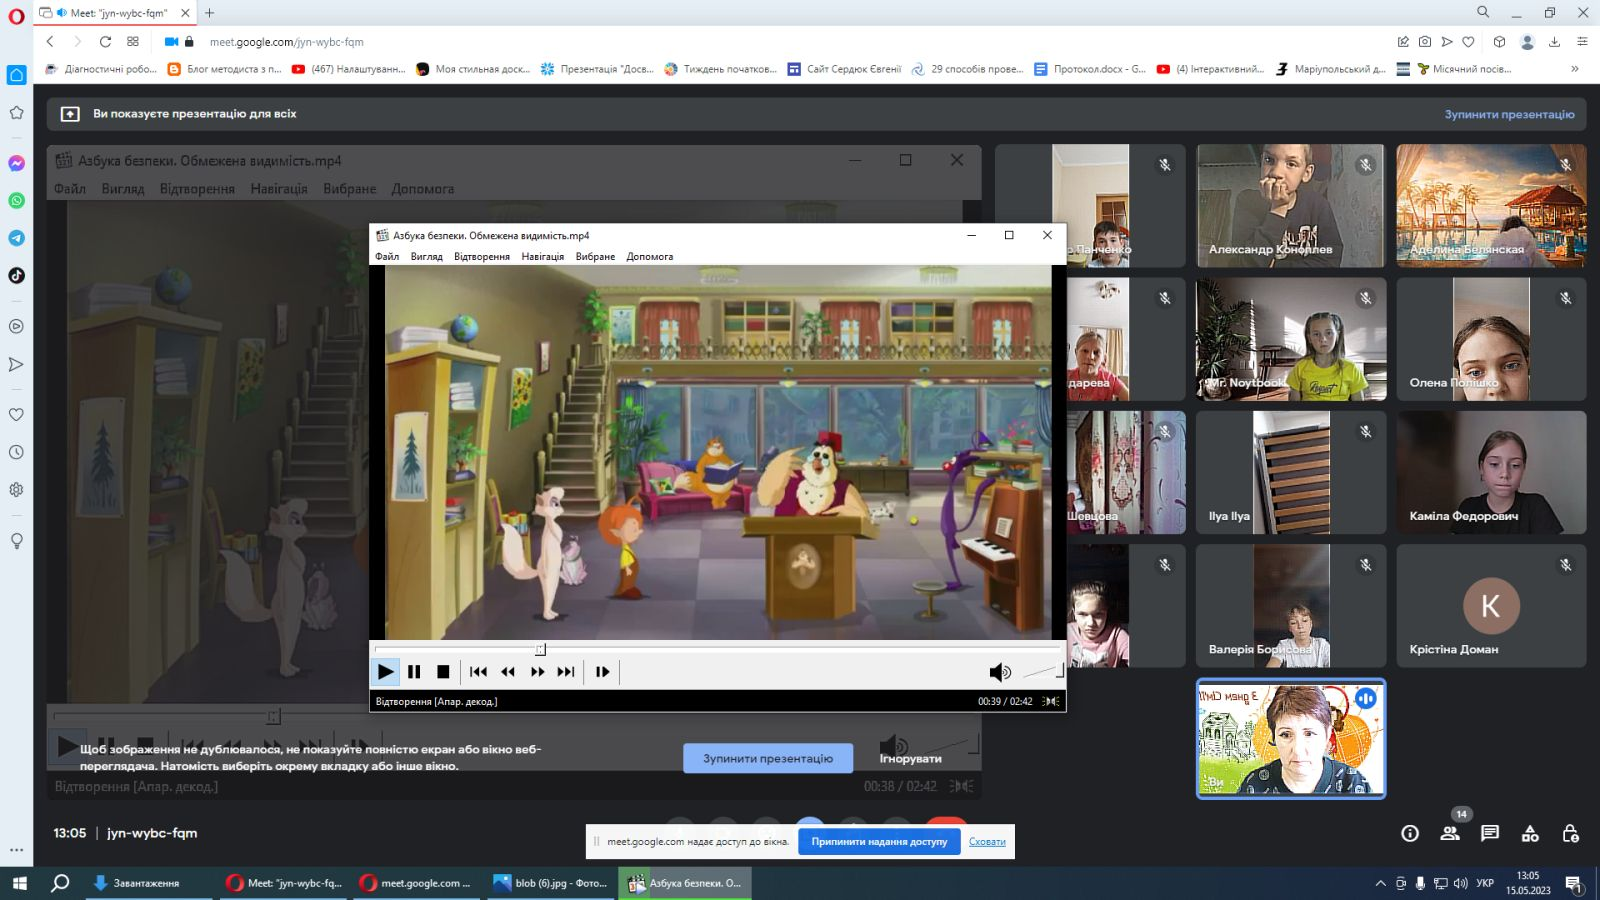The height and width of the screenshot is (900, 1600).
Task: Expand hidden bookmarks with the double chevron
Action: point(1575,69)
